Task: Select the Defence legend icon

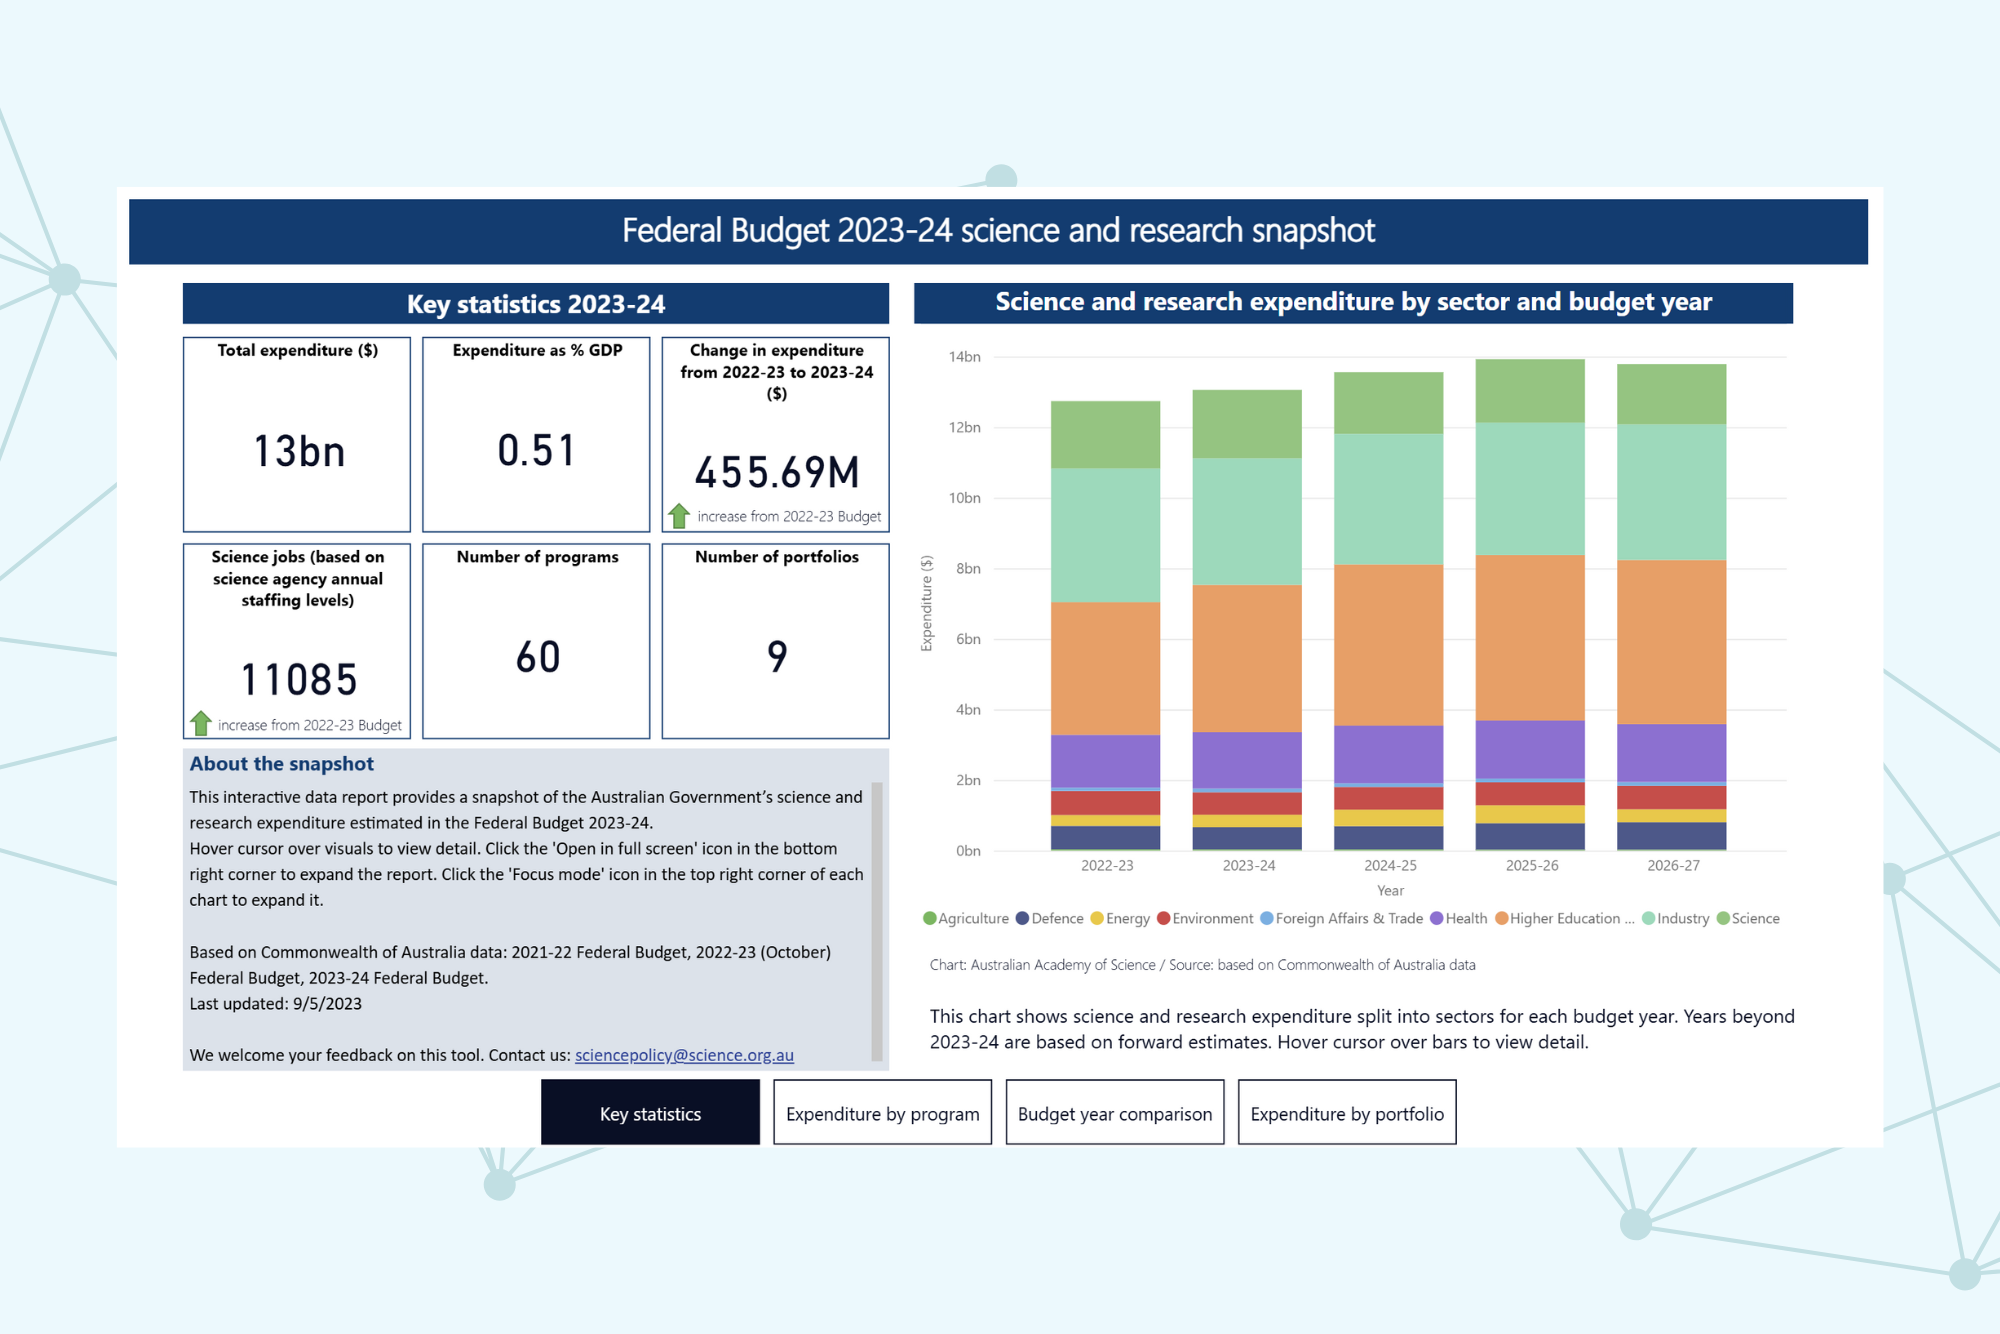Action: 1021,918
